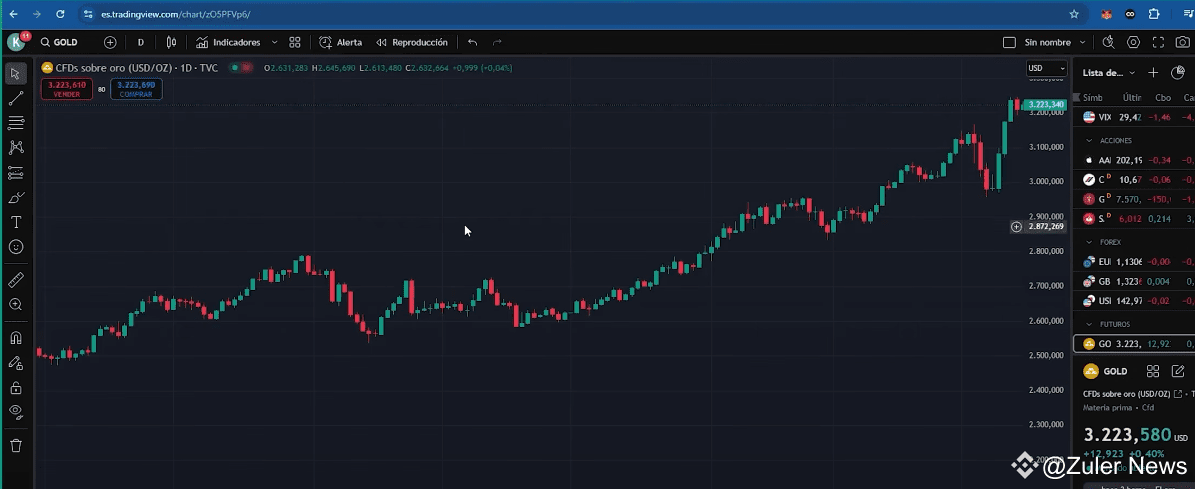This screenshot has width=1195, height=489.
Task: Add symbol to compare with plus icon
Action: (110, 43)
